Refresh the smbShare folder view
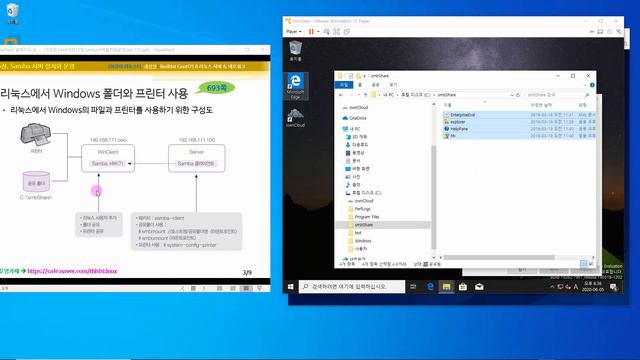The image size is (640, 360). tap(518, 95)
